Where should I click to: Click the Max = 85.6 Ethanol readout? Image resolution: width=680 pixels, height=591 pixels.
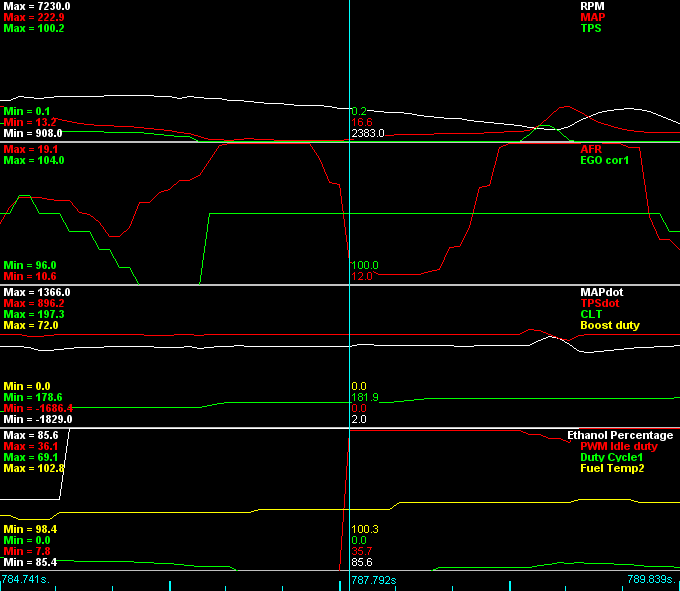click(x=31, y=435)
